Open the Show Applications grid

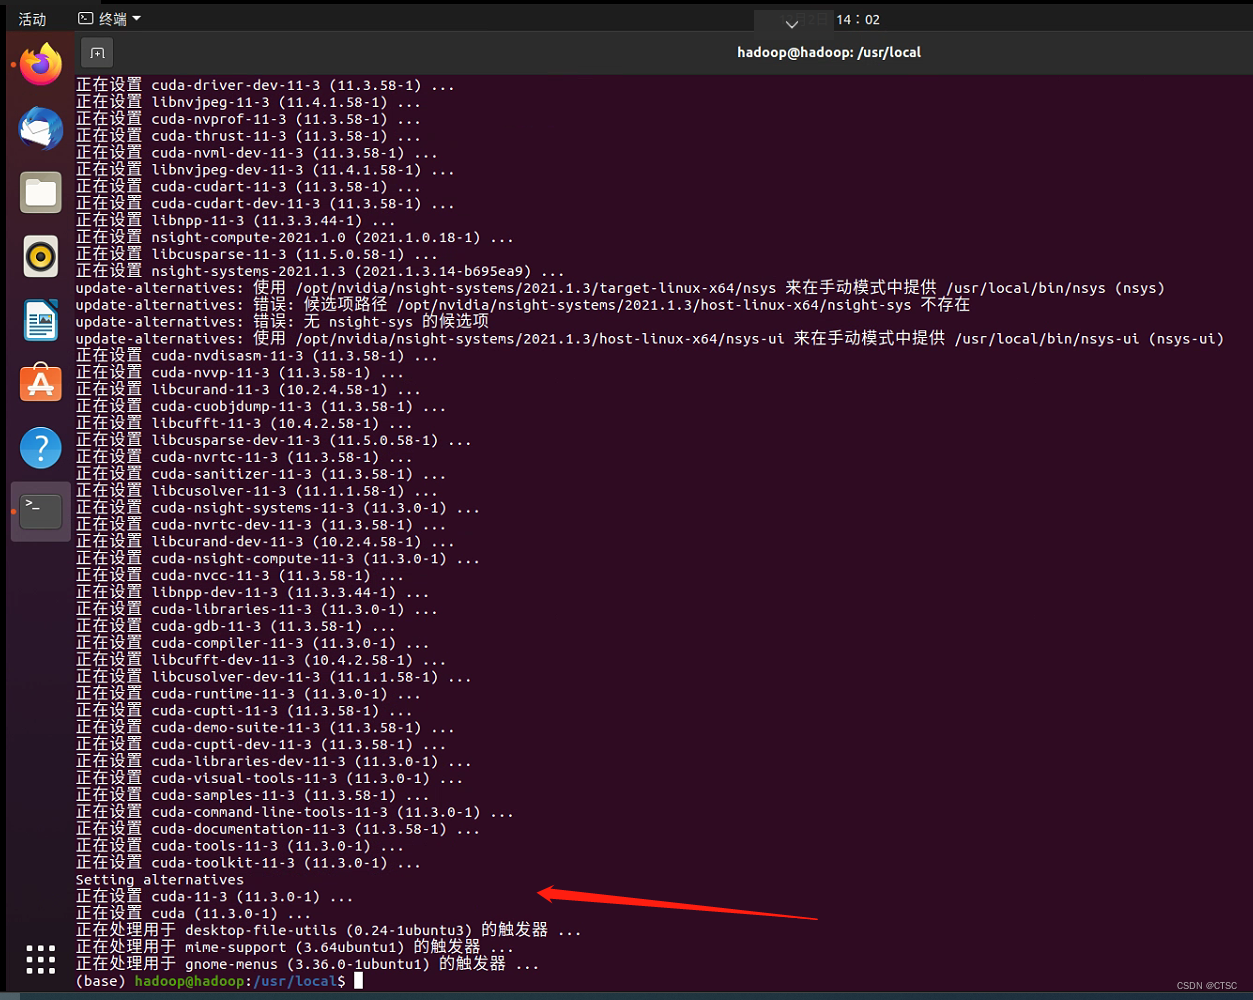[40, 959]
